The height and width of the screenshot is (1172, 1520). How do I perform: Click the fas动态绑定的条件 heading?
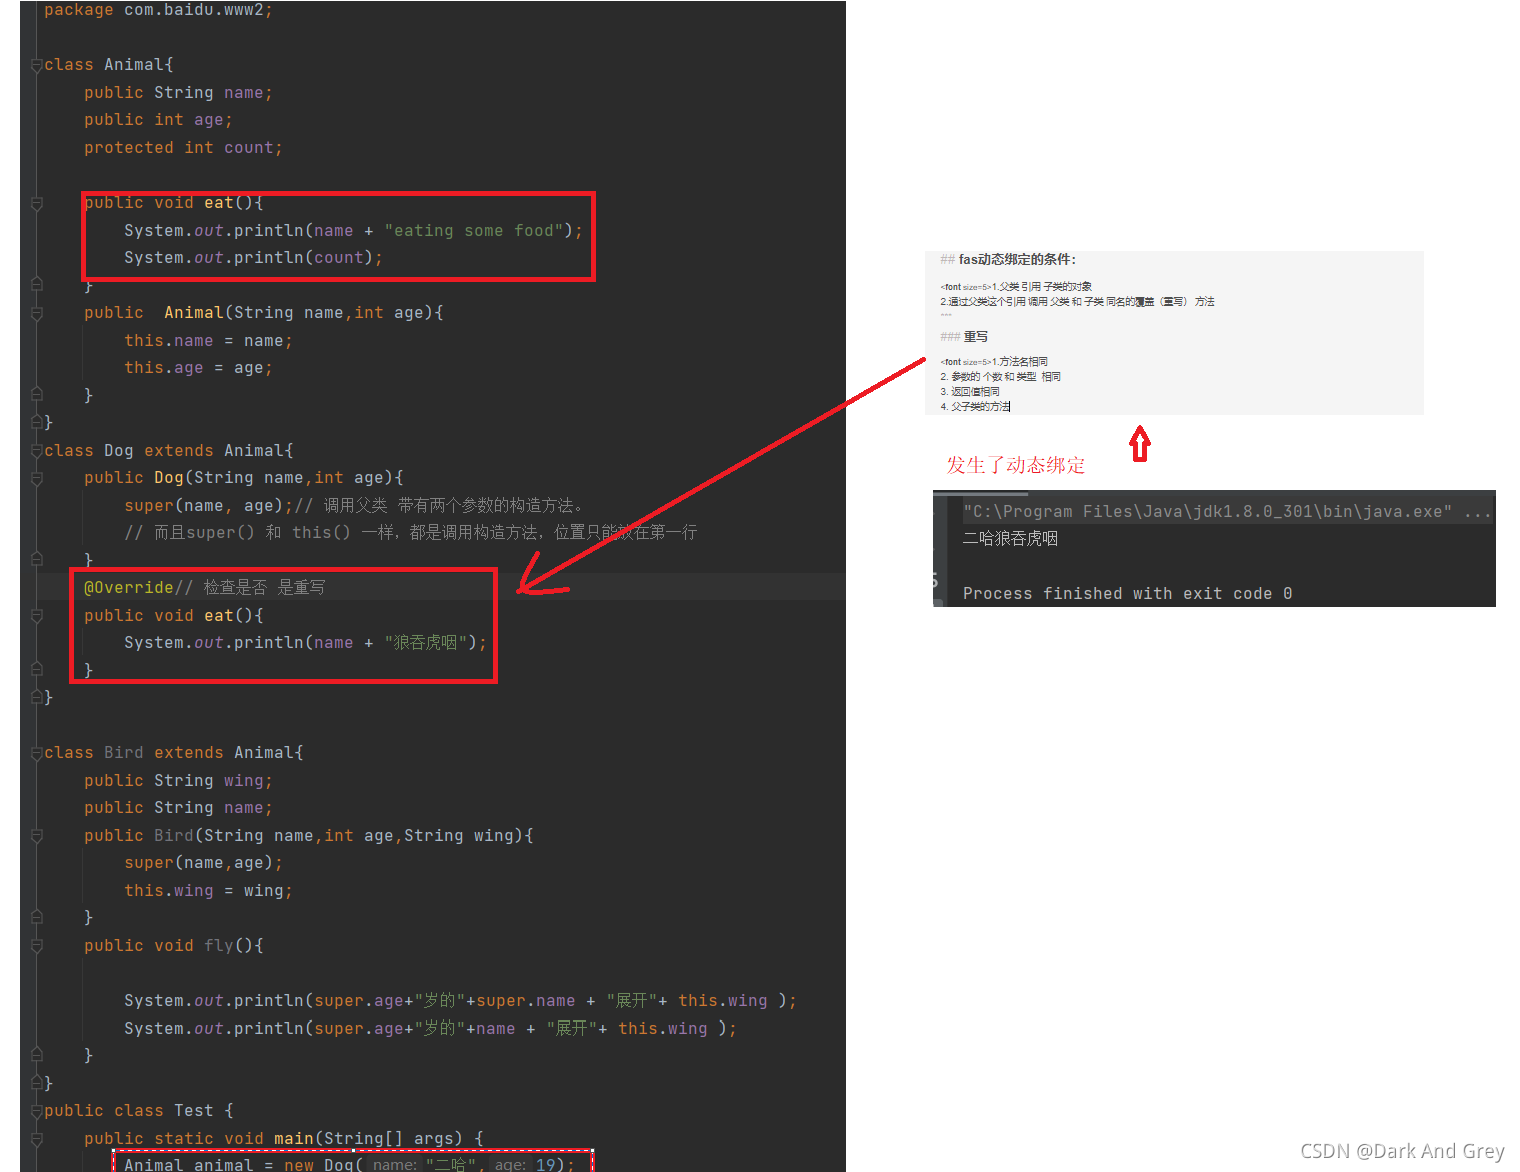[x=1008, y=259]
